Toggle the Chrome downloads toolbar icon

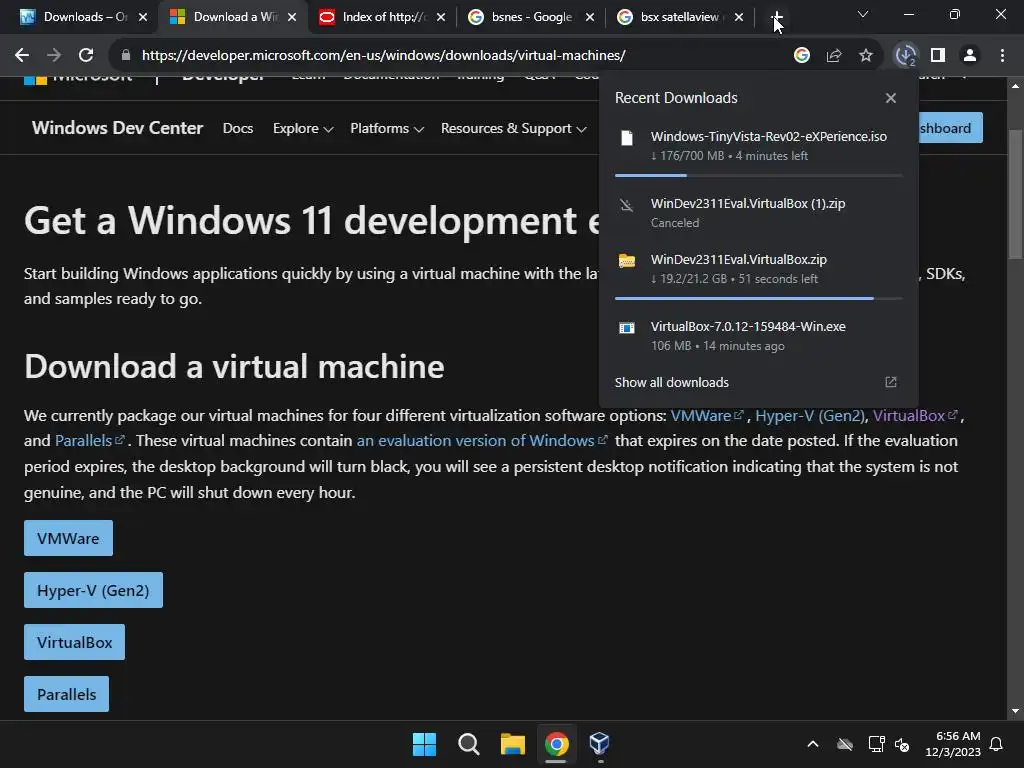[906, 56]
